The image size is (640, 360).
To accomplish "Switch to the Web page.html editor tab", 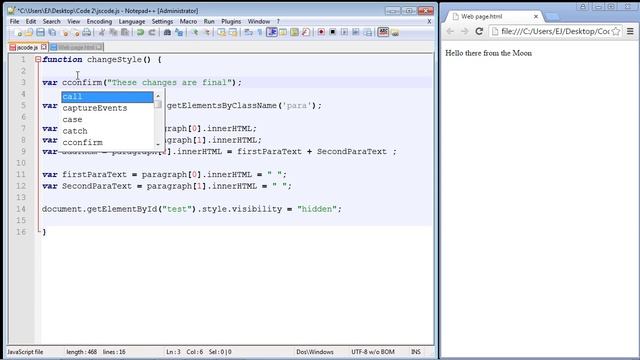I will [76, 47].
